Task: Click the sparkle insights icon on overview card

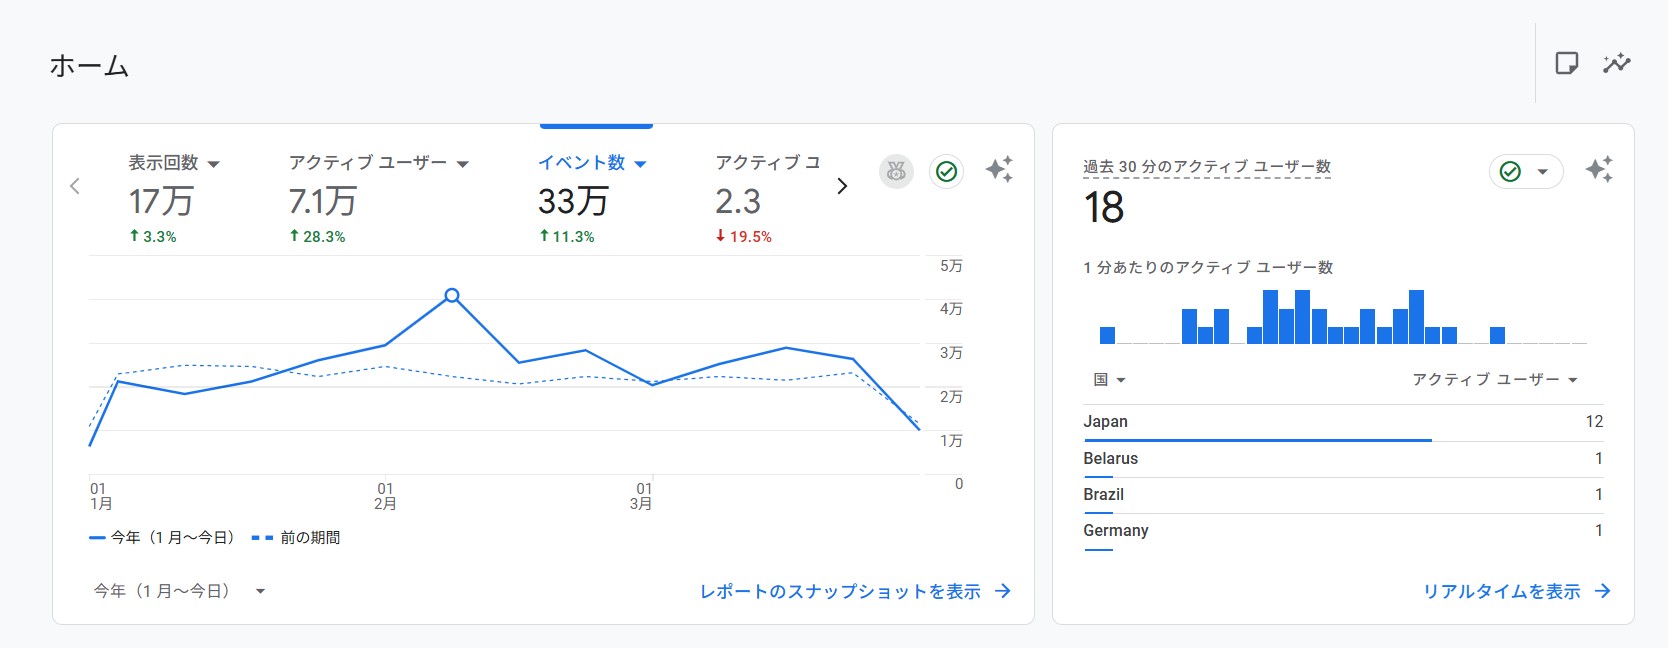Action: [999, 170]
